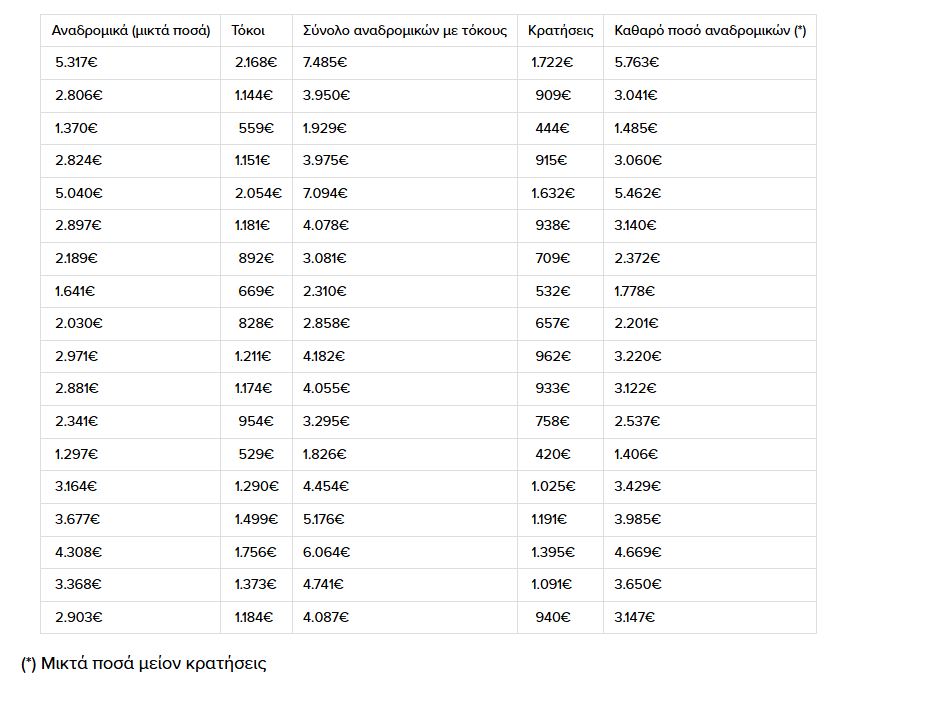Click the Σύνολο αναδρομικών με τόκους header
This screenshot has width=950, height=703.
pos(405,31)
